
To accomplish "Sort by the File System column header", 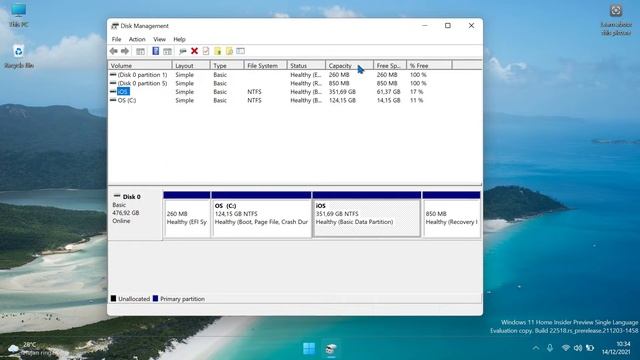I will (265, 65).
